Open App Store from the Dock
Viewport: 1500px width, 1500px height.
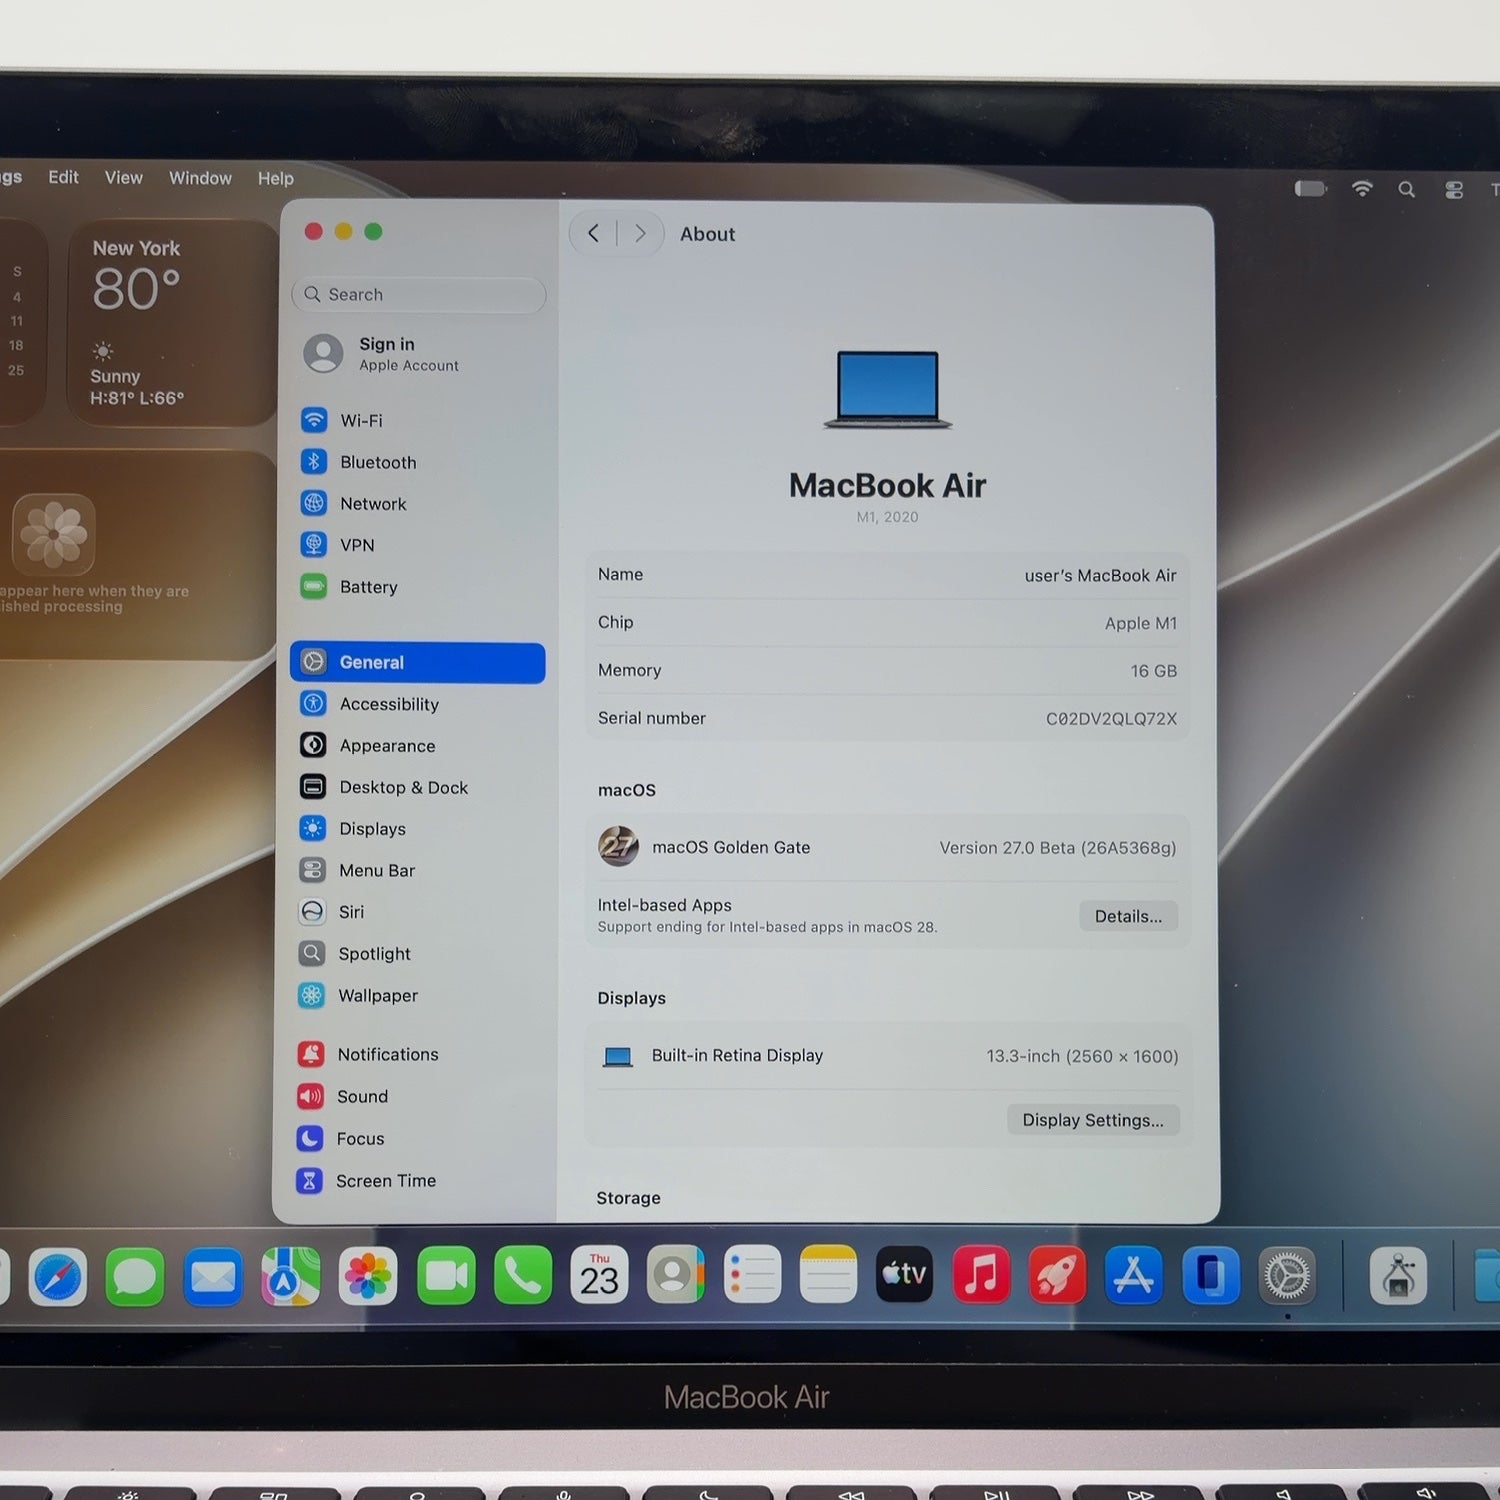click(1133, 1275)
